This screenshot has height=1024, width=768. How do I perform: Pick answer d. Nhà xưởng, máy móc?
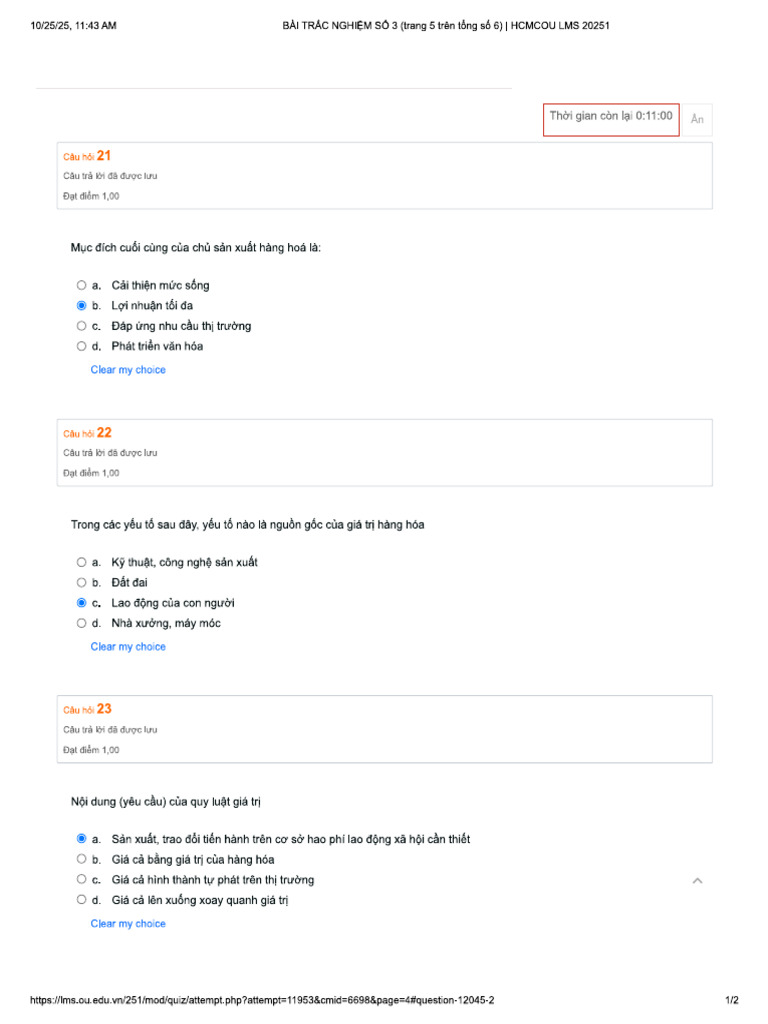pyautogui.click(x=82, y=623)
